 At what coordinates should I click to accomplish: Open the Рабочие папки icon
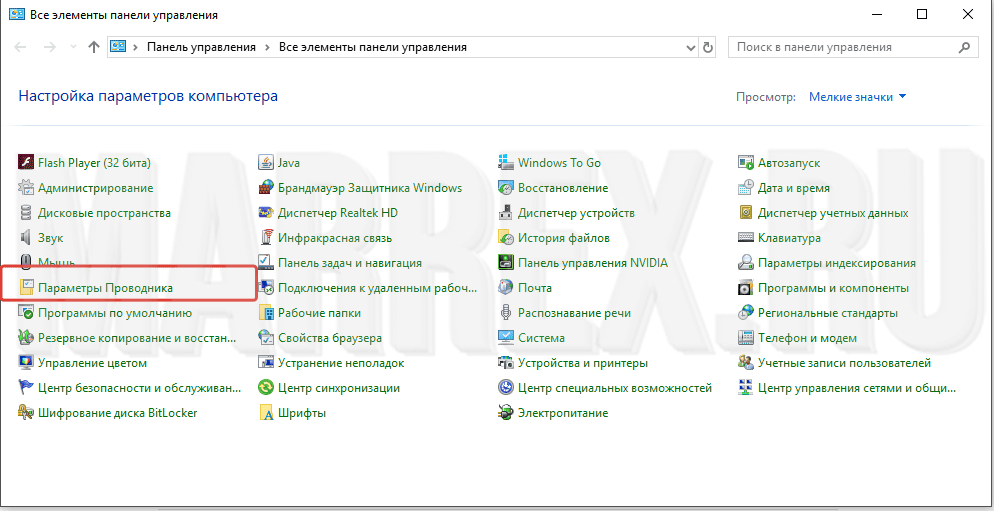pyautogui.click(x=266, y=313)
